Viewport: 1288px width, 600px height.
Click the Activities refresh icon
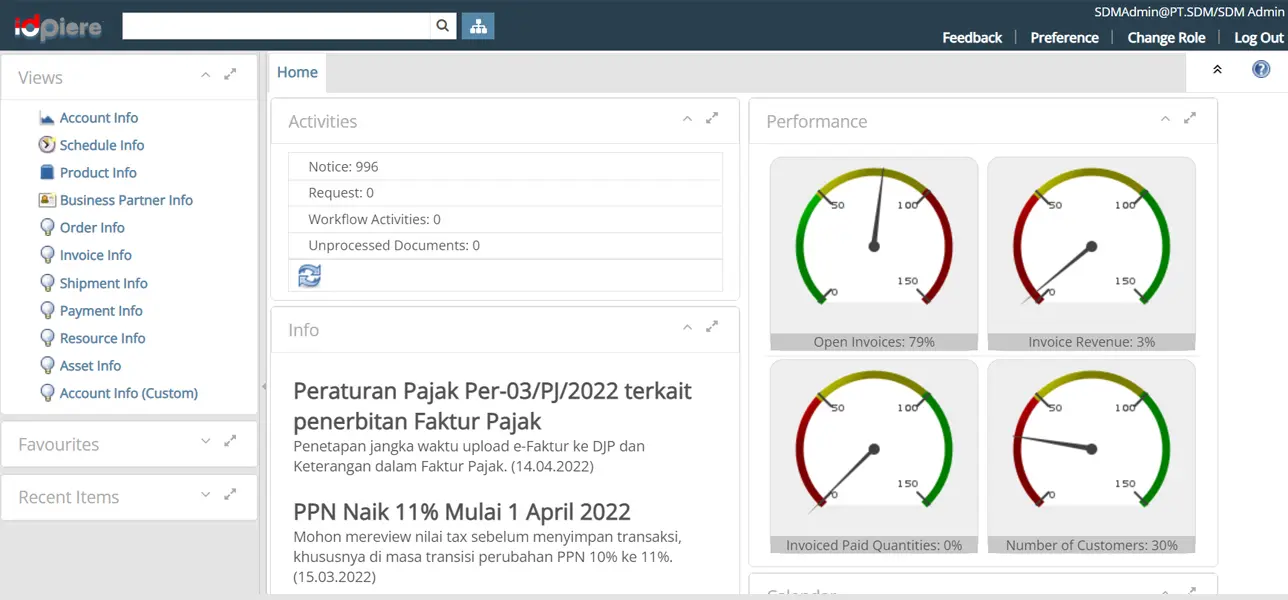coord(310,276)
